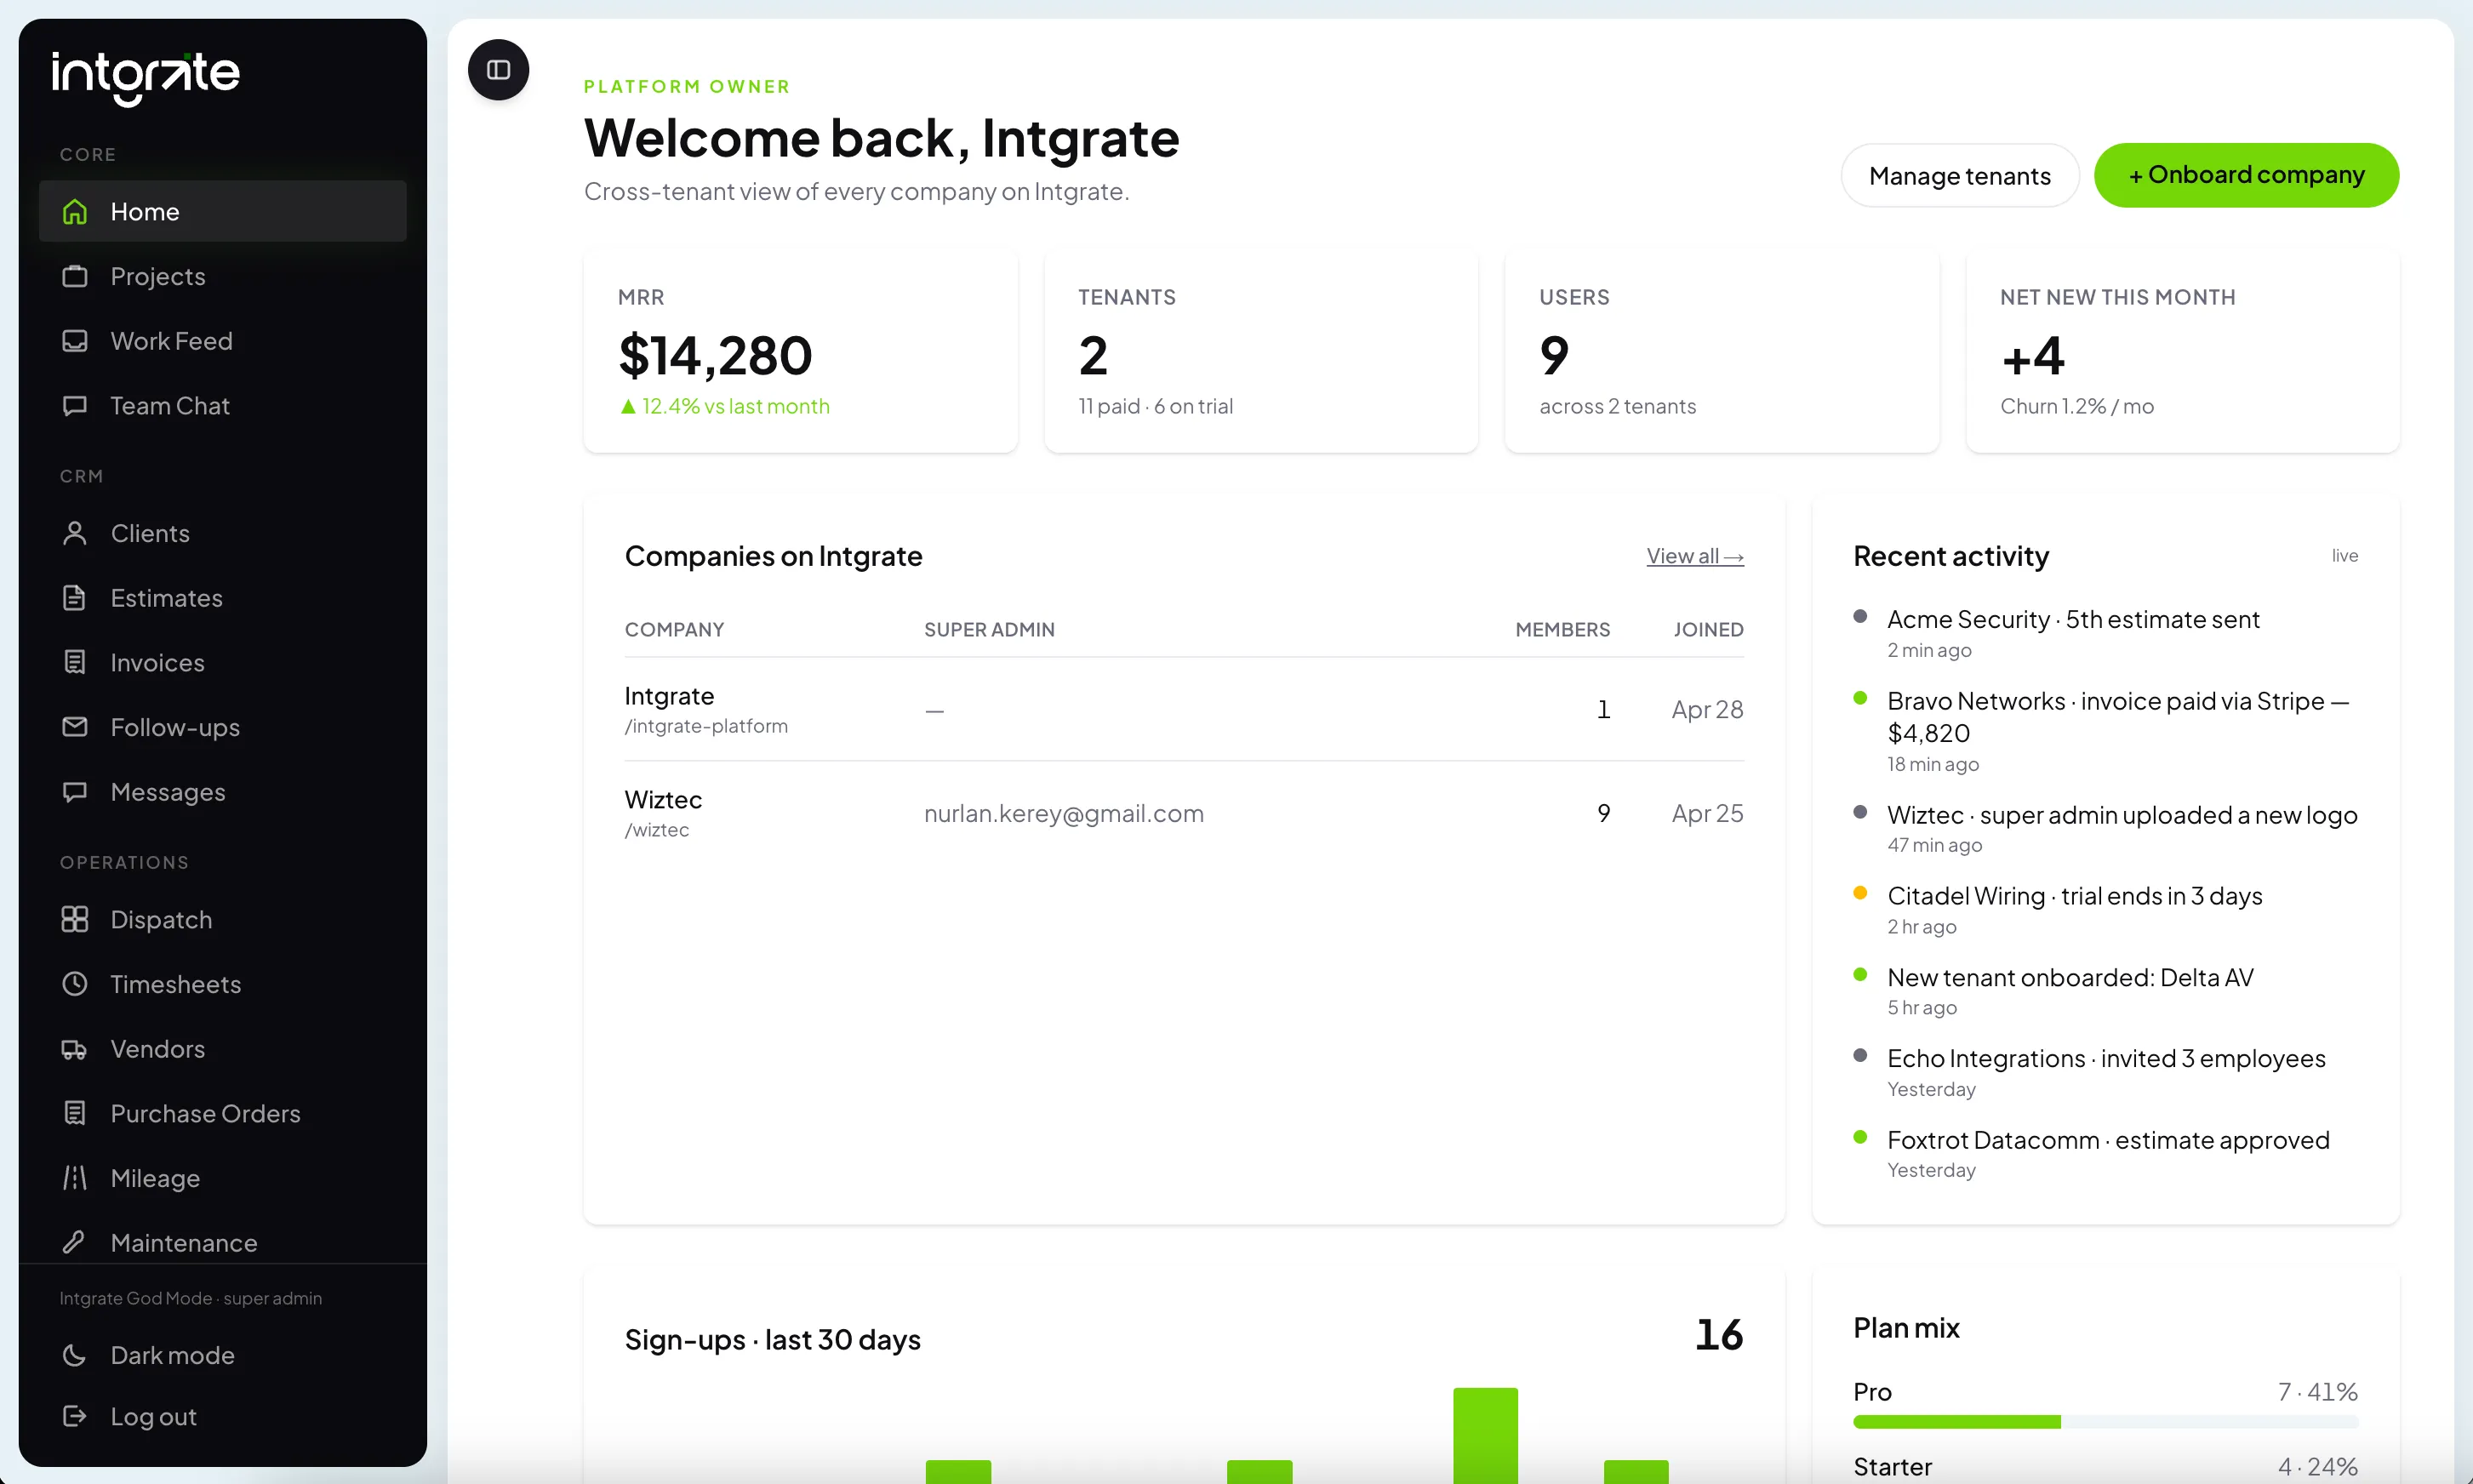Screen dimensions: 2473x1484
Task: Select the Mileage road icon
Action: [x=75, y=1178]
